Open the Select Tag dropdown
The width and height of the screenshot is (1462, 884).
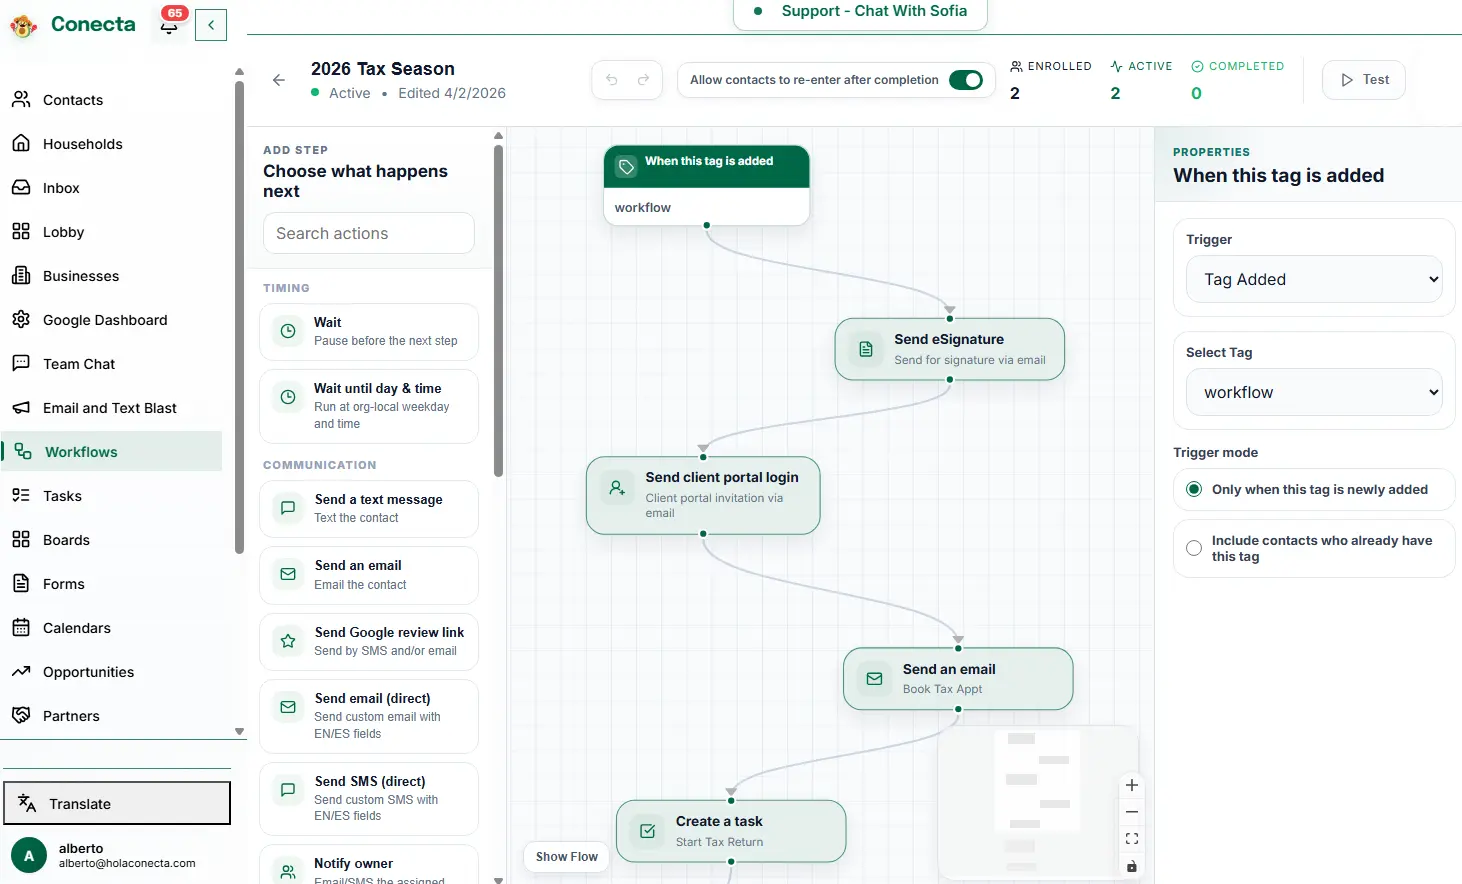[1313, 392]
